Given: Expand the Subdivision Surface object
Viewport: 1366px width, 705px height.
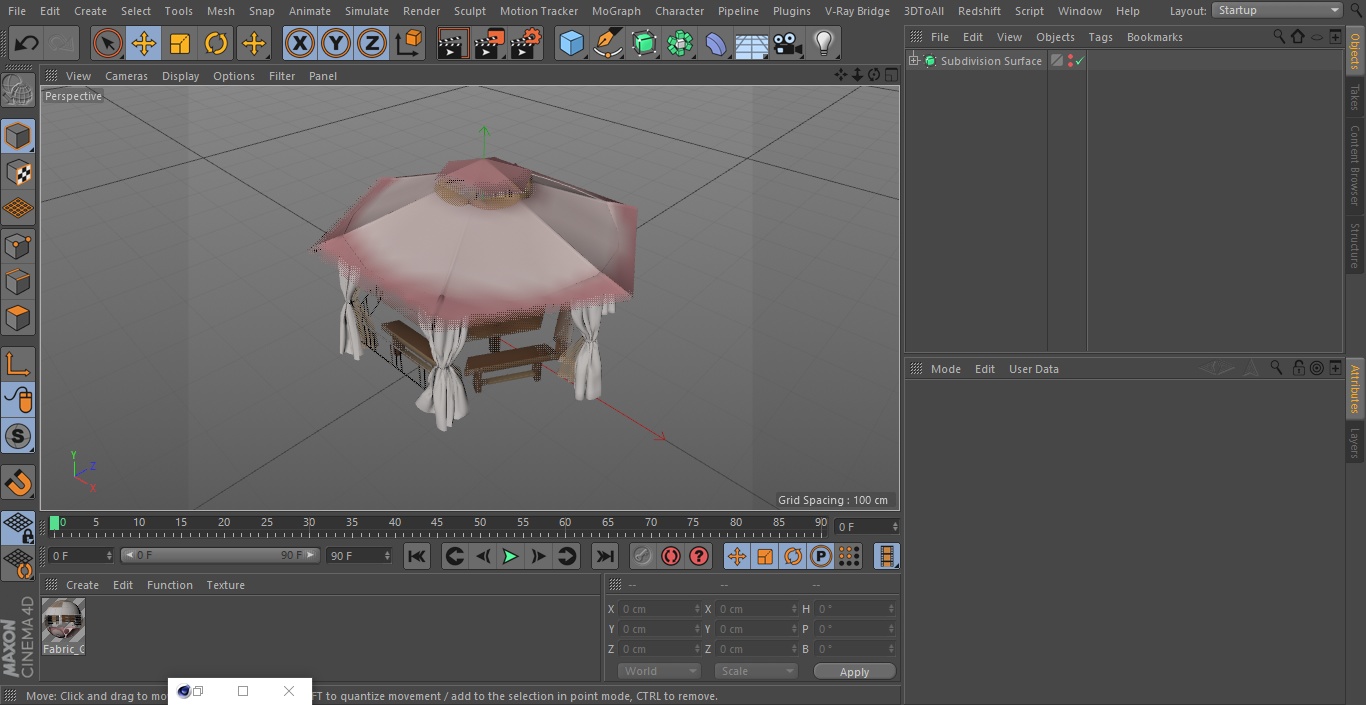Looking at the screenshot, I should (x=913, y=61).
